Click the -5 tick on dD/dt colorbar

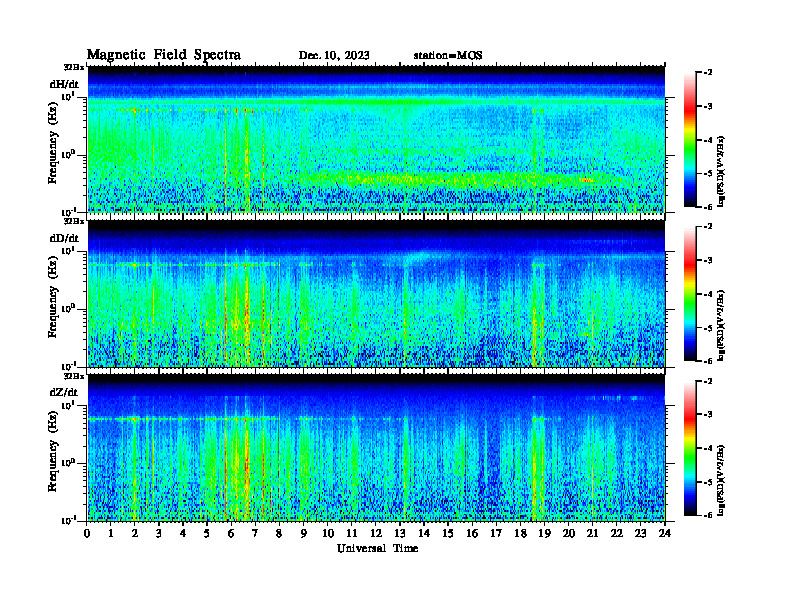point(708,328)
